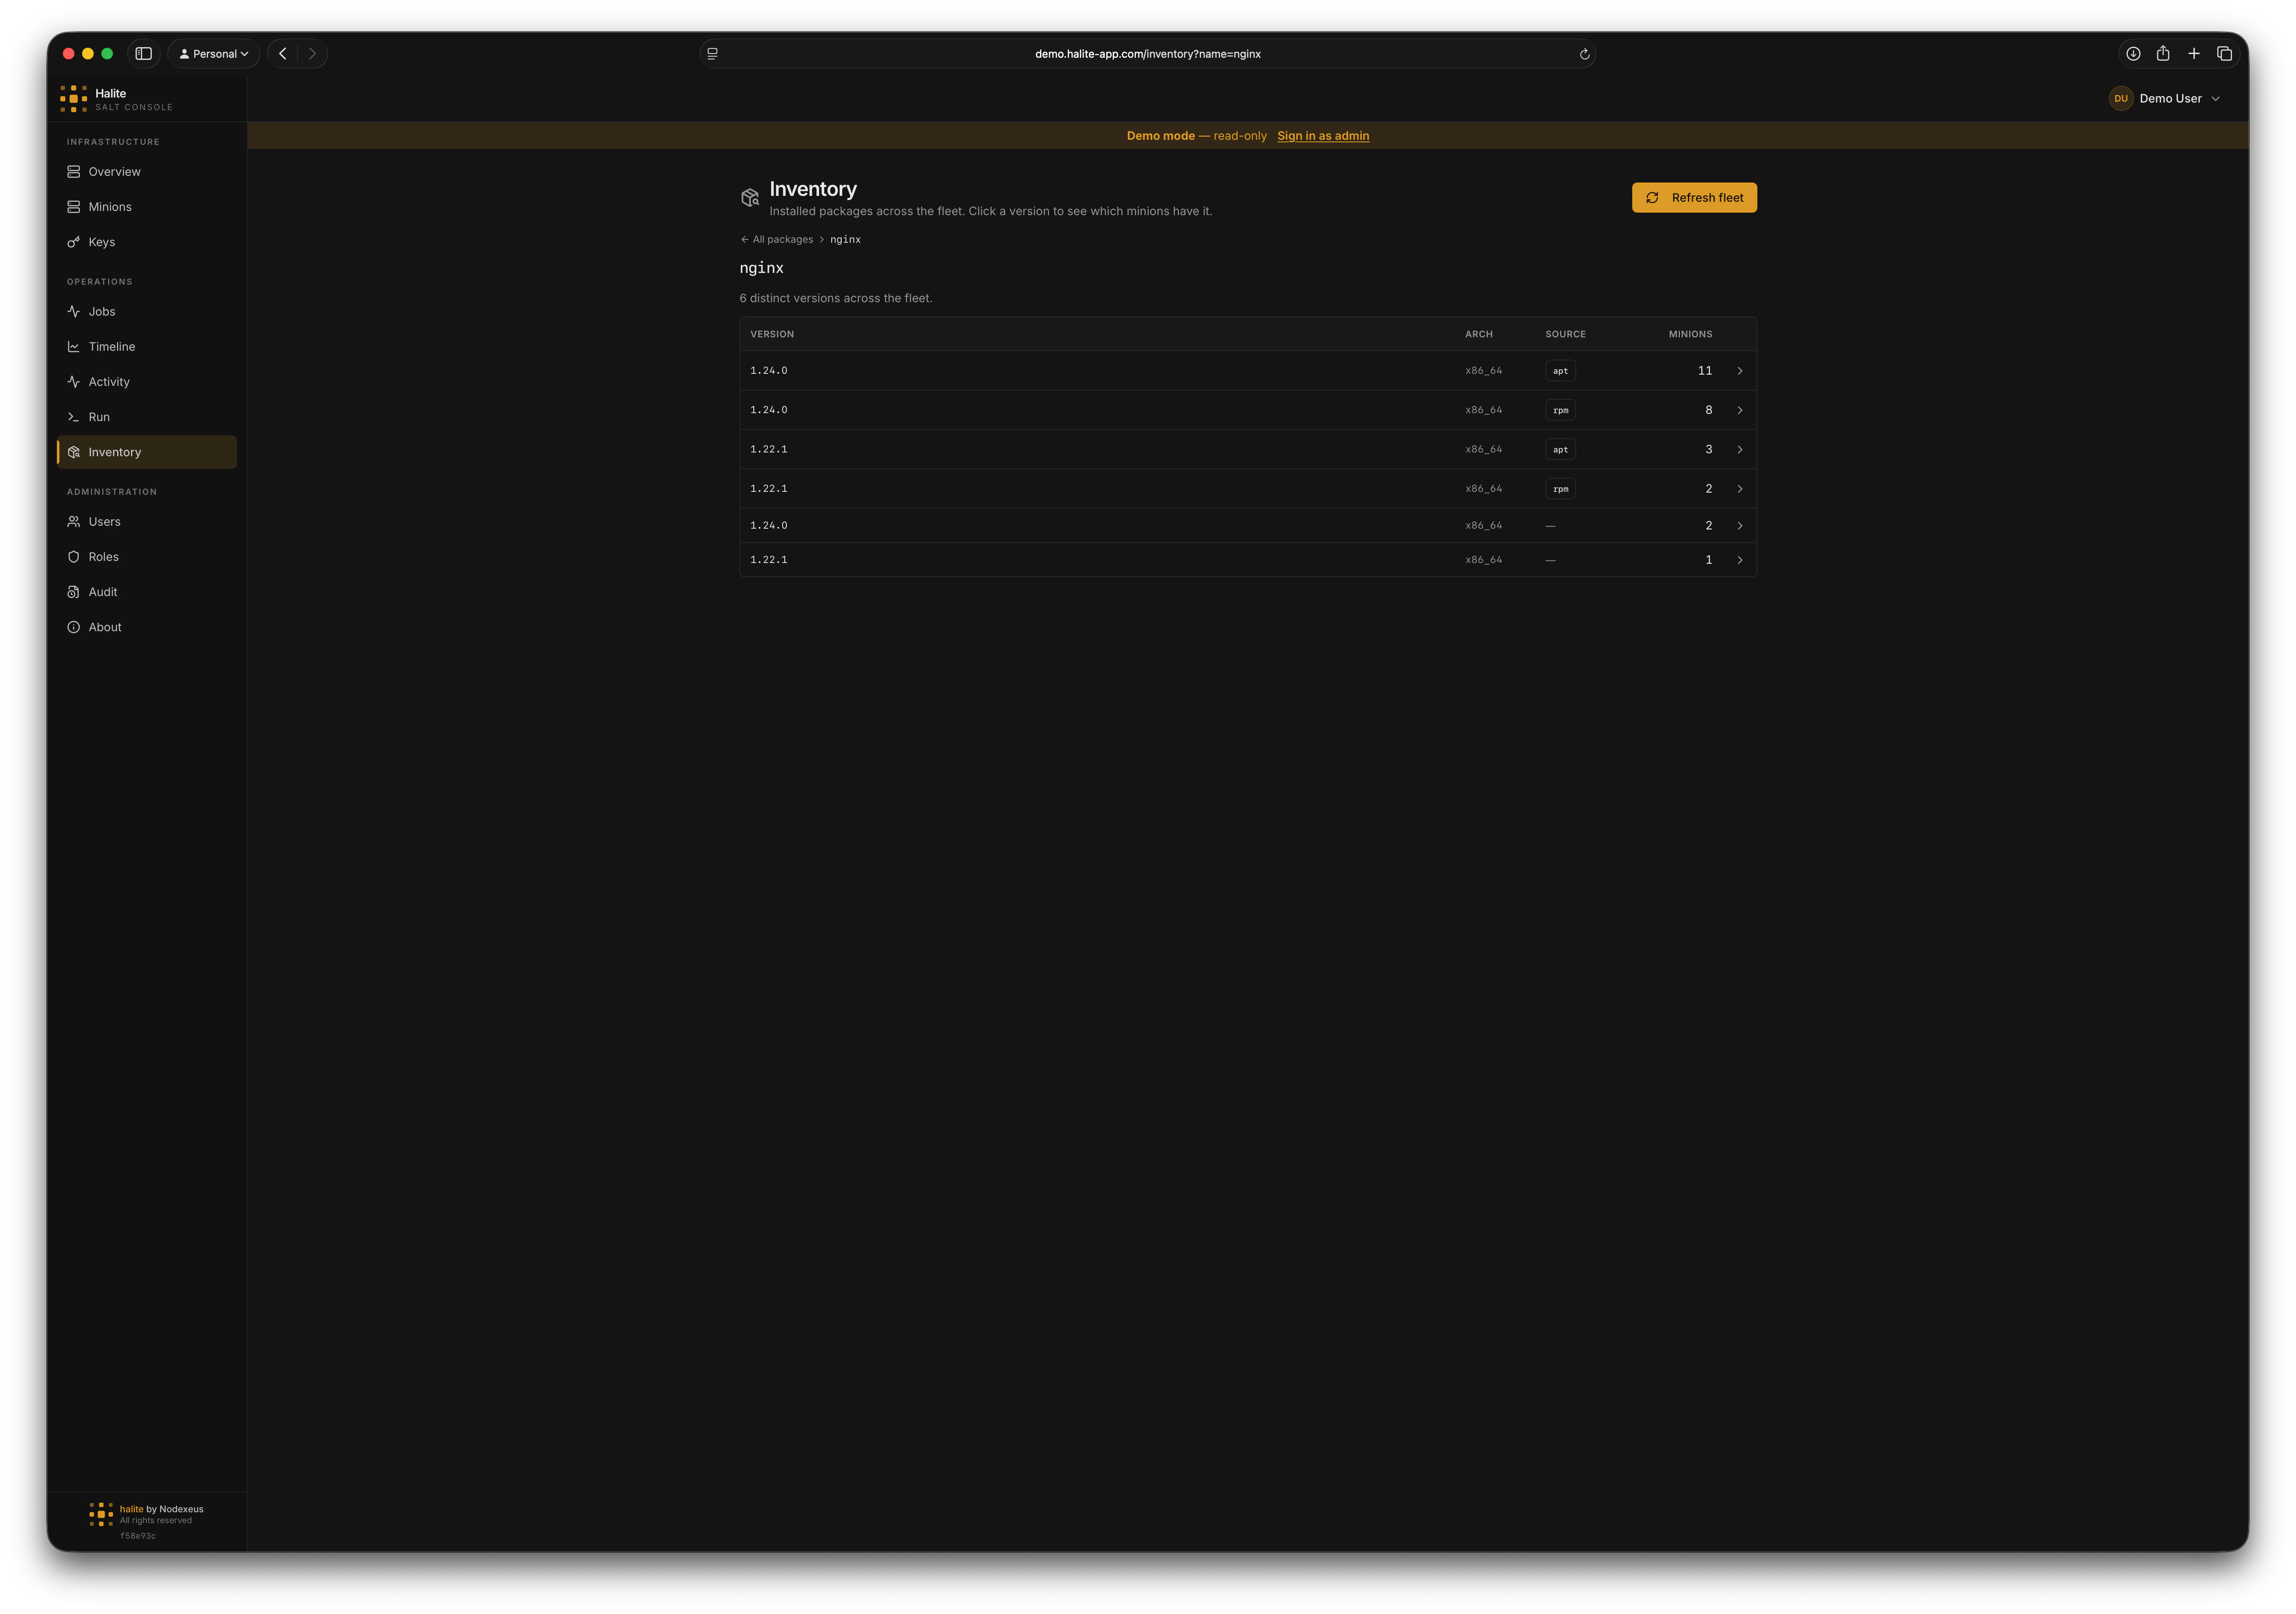Screen dimensions: 2296x1614
Task: Go to the Minions menu item
Action: point(147,207)
